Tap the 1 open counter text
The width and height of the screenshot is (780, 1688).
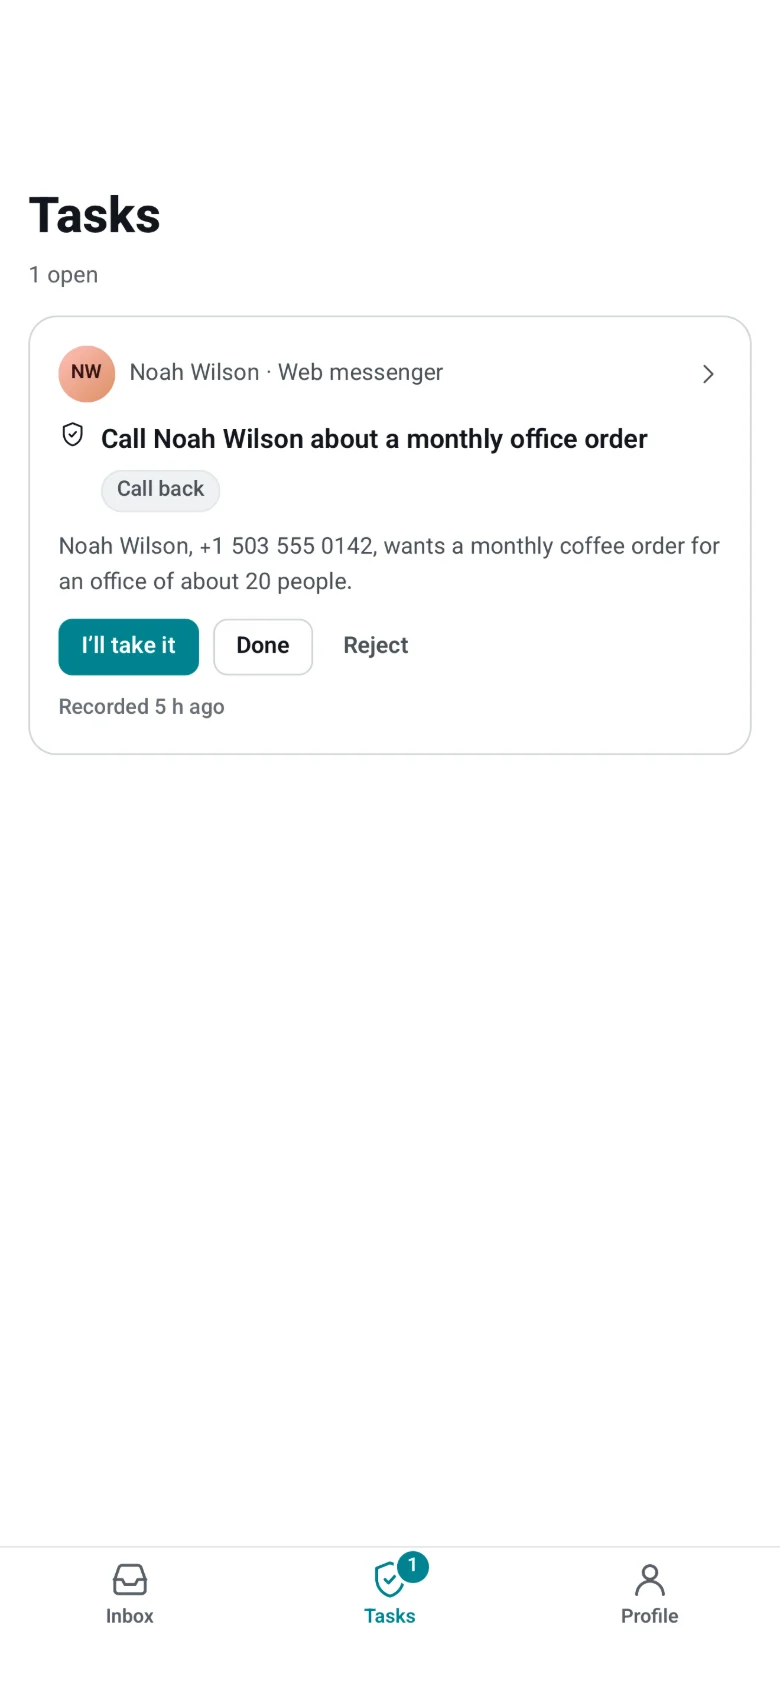click(x=64, y=275)
